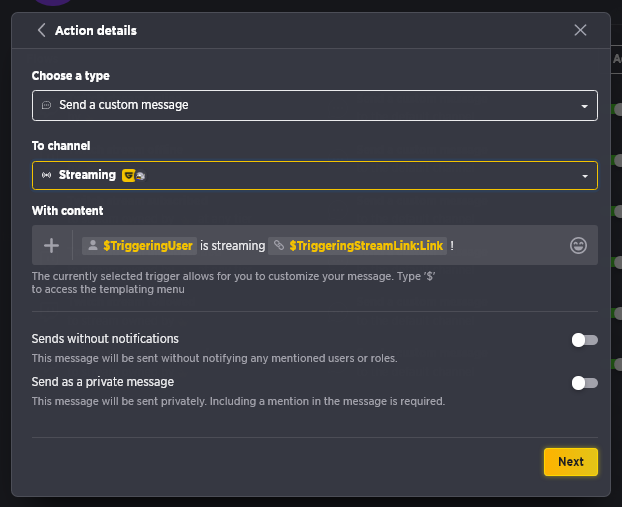Open the Choose a type dropdown
Viewport: 622px width, 507px height.
315,106
